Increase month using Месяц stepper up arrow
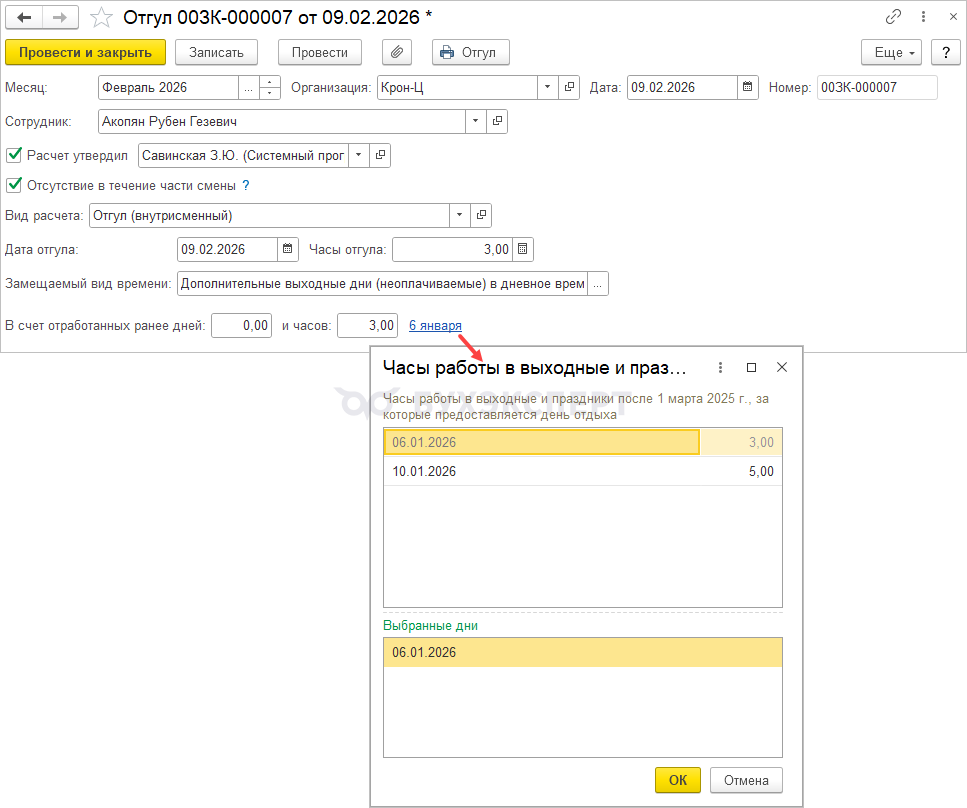Viewport: 967px width, 808px height. (270, 82)
